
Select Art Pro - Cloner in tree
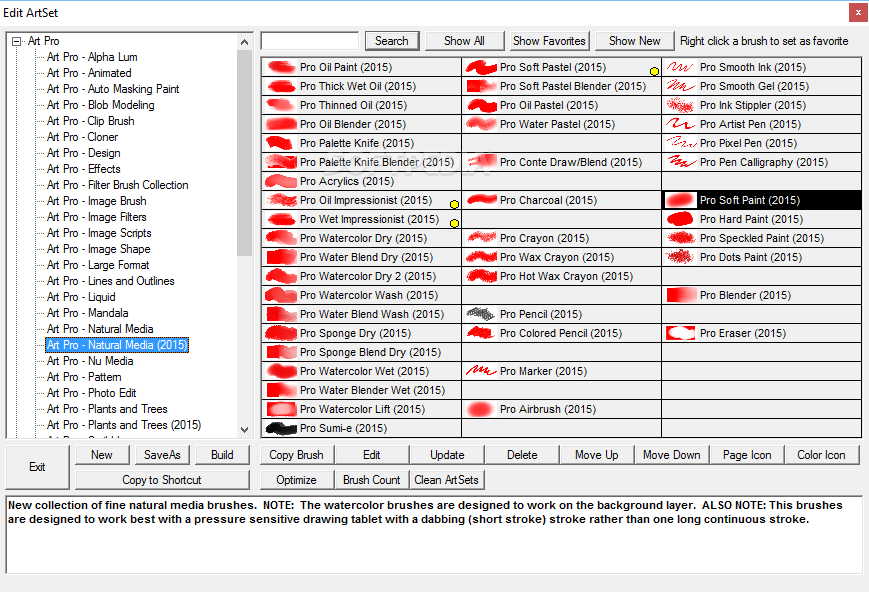coord(83,137)
